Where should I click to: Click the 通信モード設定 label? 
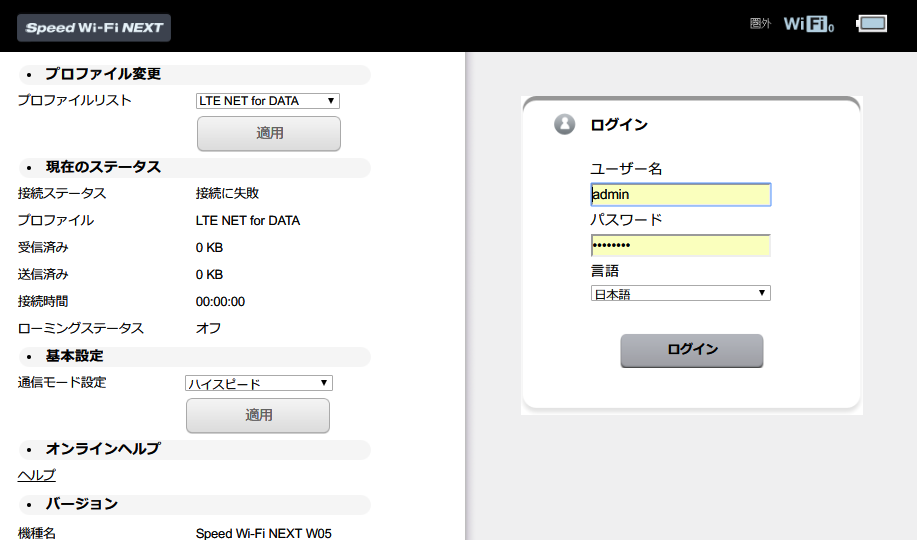tap(62, 383)
